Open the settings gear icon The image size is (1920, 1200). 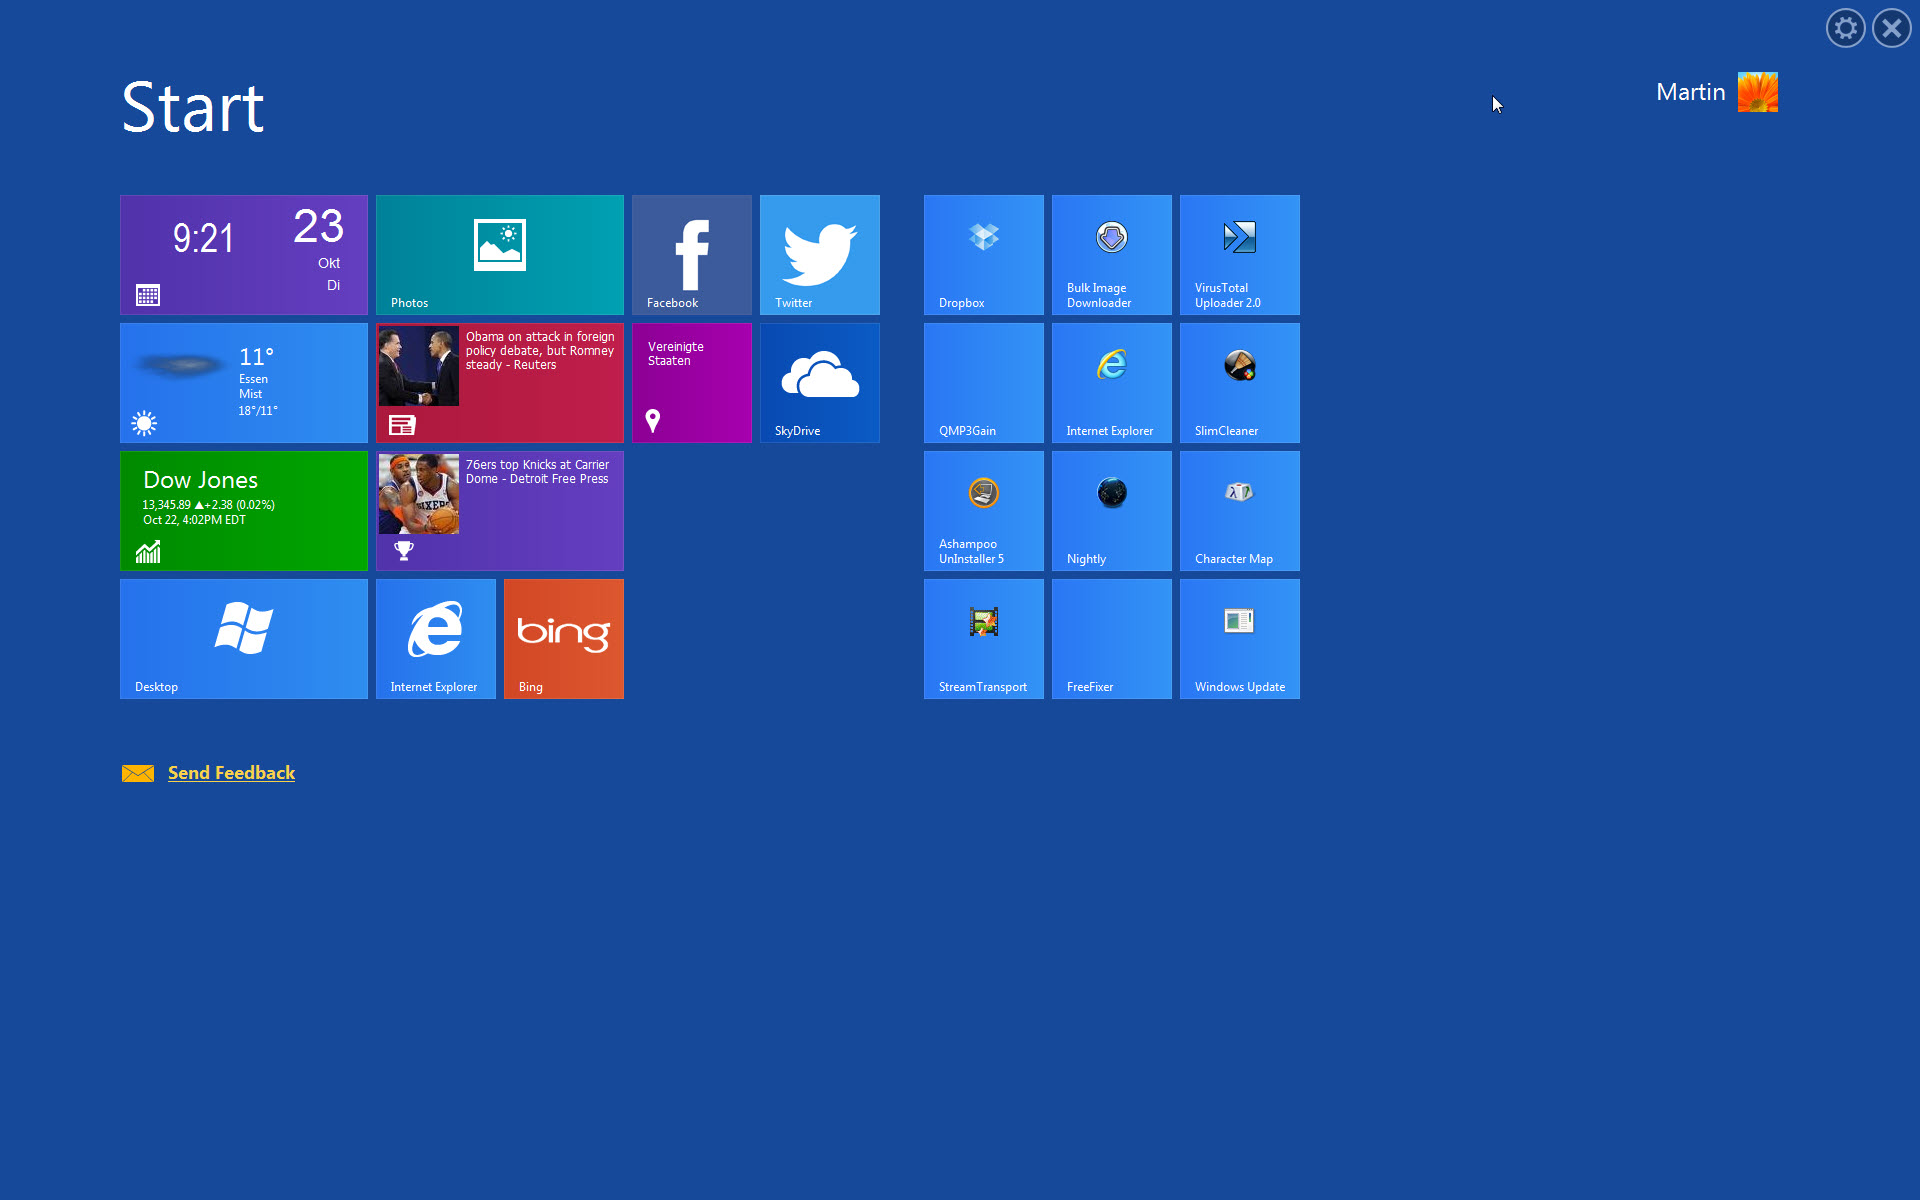tap(1846, 28)
